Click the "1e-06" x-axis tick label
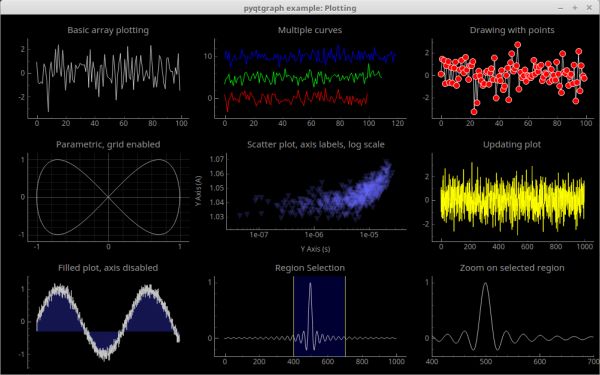The width and height of the screenshot is (600, 375). [x=313, y=235]
